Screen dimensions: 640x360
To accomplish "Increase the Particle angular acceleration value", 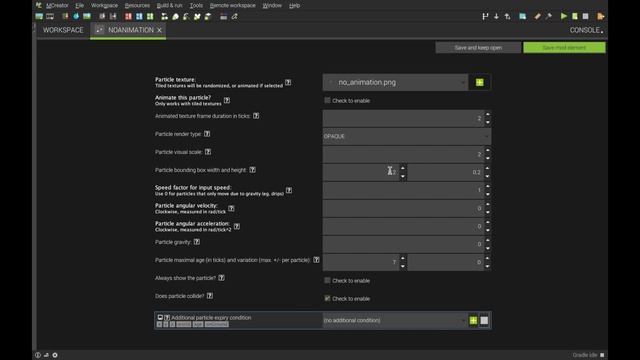I will [488, 222].
